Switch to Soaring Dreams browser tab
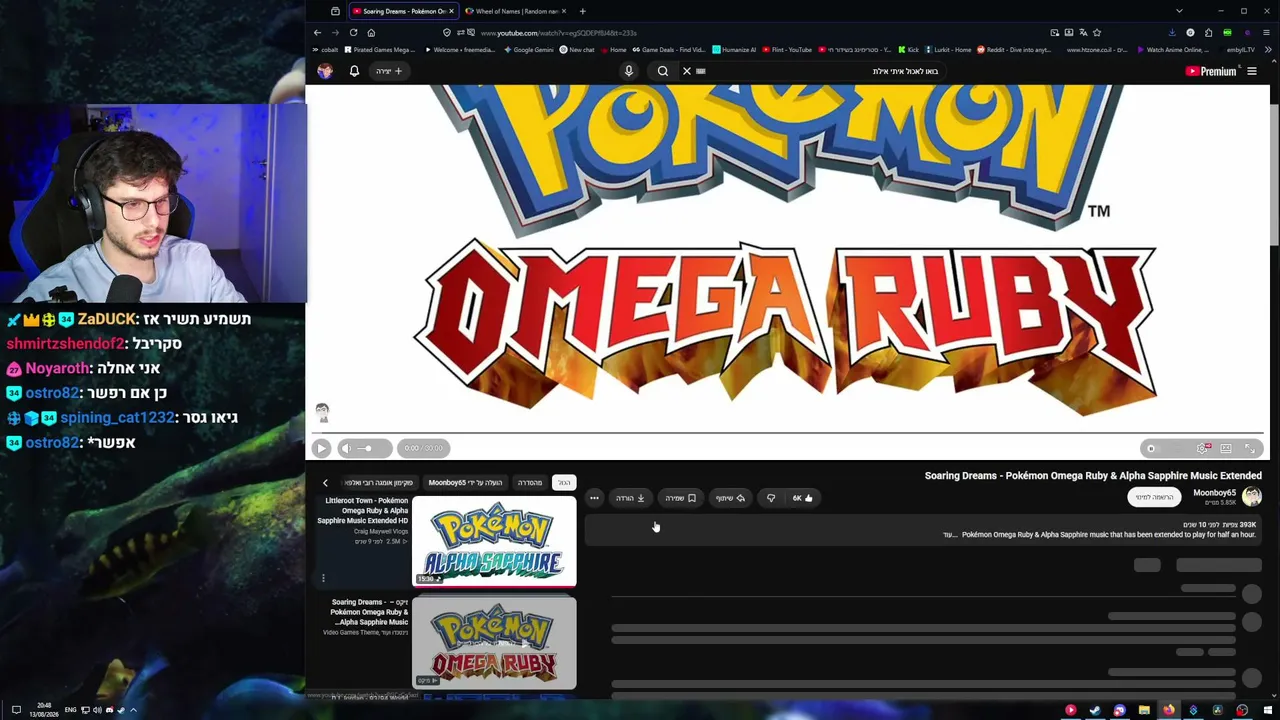1280x720 pixels. pyautogui.click(x=403, y=11)
